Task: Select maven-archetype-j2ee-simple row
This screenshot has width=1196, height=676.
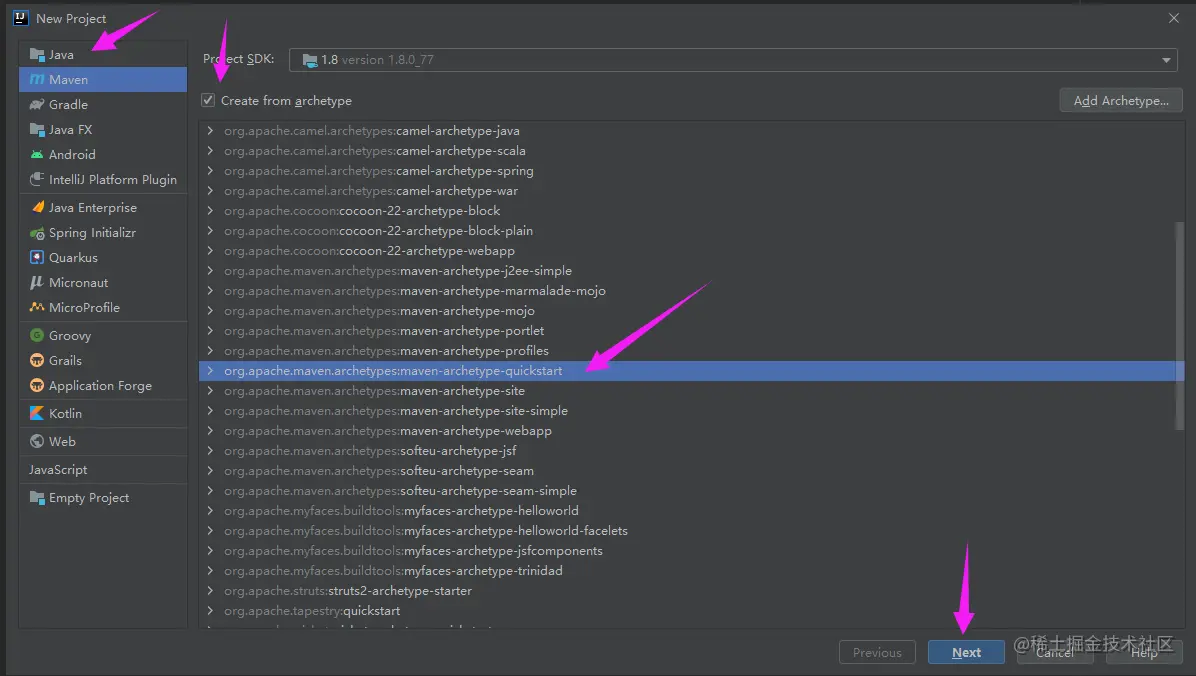Action: pos(691,271)
